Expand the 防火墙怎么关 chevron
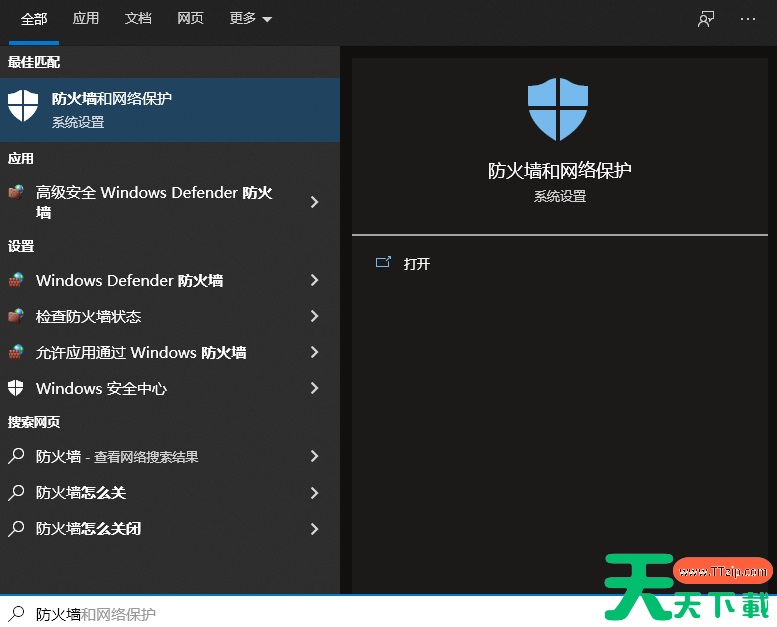Screen dimensions: 777x627 (x=314, y=493)
